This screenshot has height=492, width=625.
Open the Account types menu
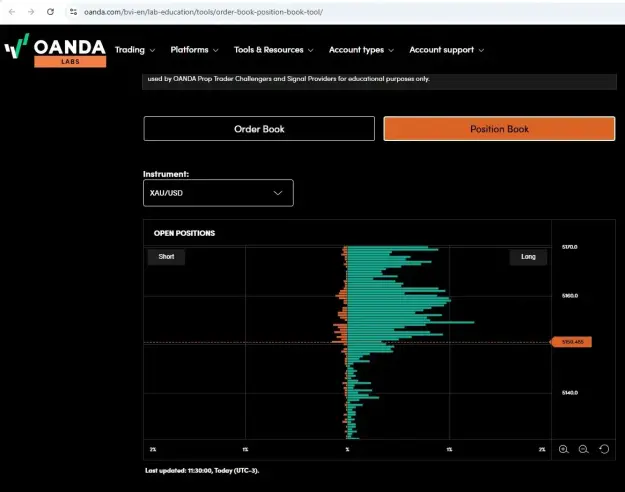point(361,50)
